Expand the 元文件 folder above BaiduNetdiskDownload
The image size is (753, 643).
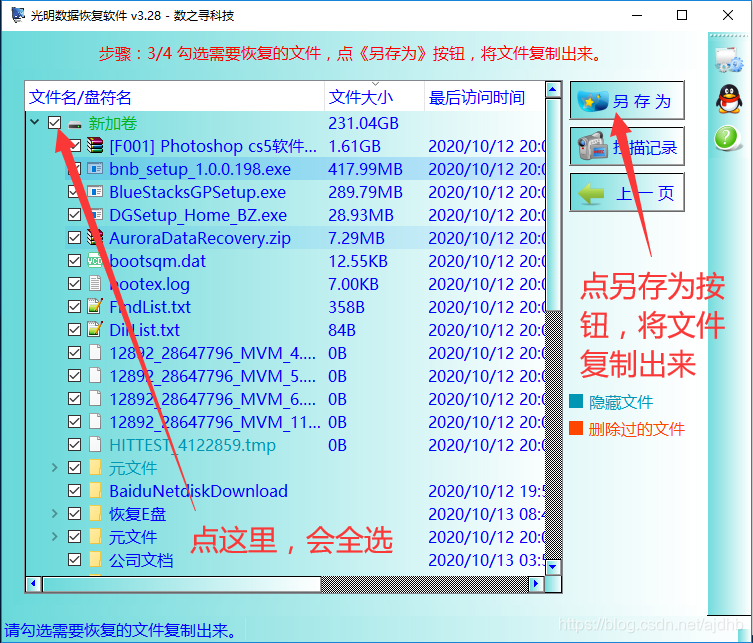coord(54,467)
